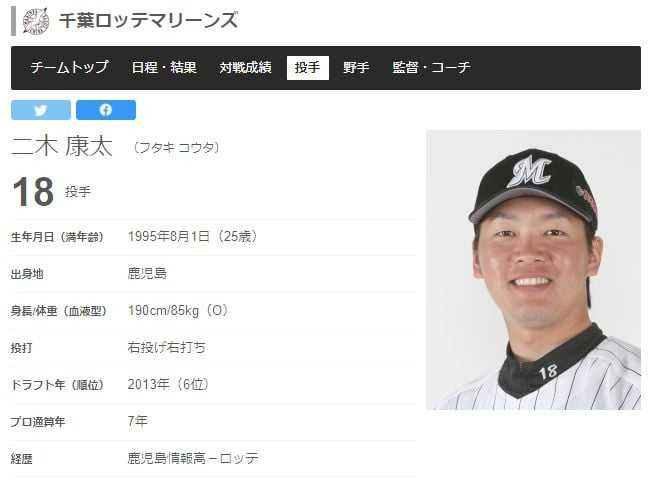
Task: Click the player name 二木 康太
Action: click(62, 147)
